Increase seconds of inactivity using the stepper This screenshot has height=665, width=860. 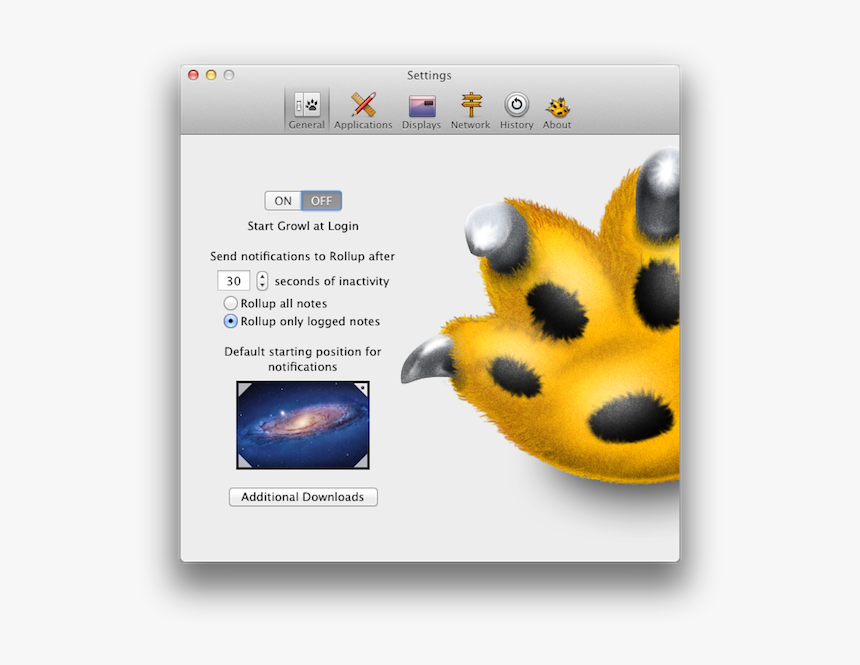pyautogui.click(x=261, y=277)
